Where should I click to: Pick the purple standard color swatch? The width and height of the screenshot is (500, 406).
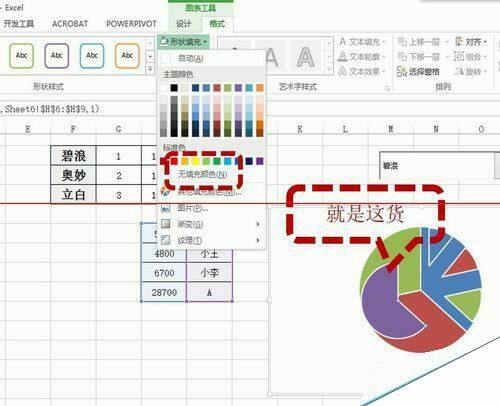[x=260, y=161]
